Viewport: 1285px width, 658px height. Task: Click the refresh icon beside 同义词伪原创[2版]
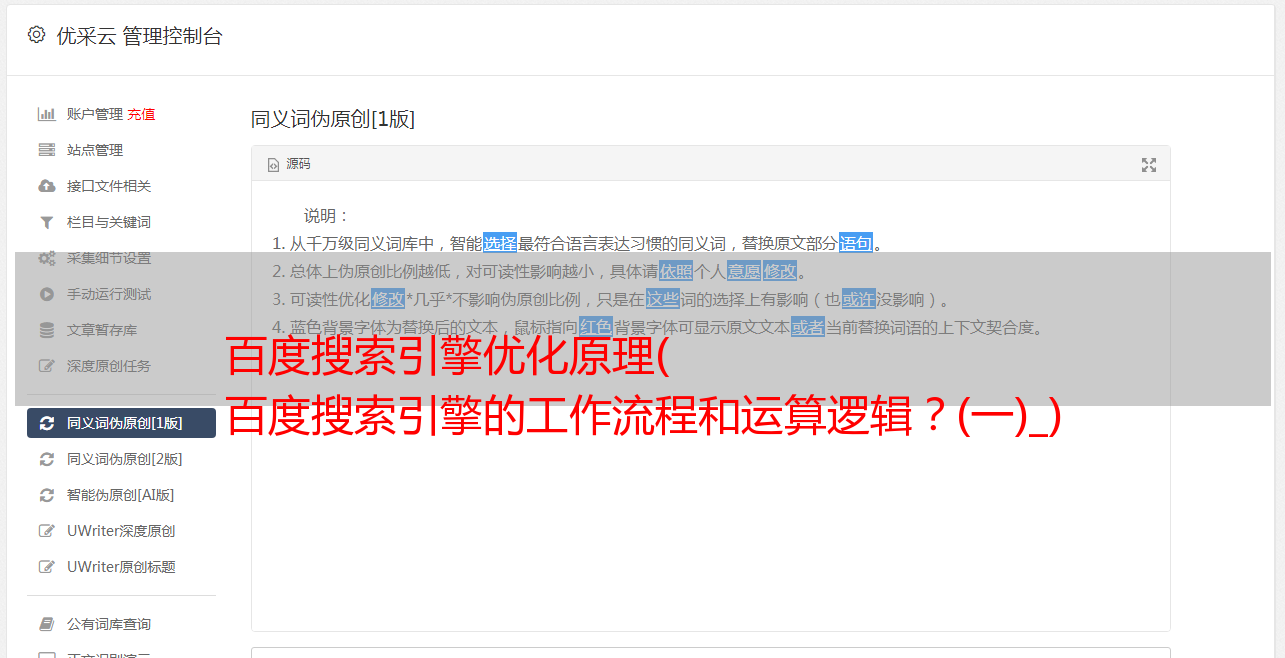(x=46, y=459)
